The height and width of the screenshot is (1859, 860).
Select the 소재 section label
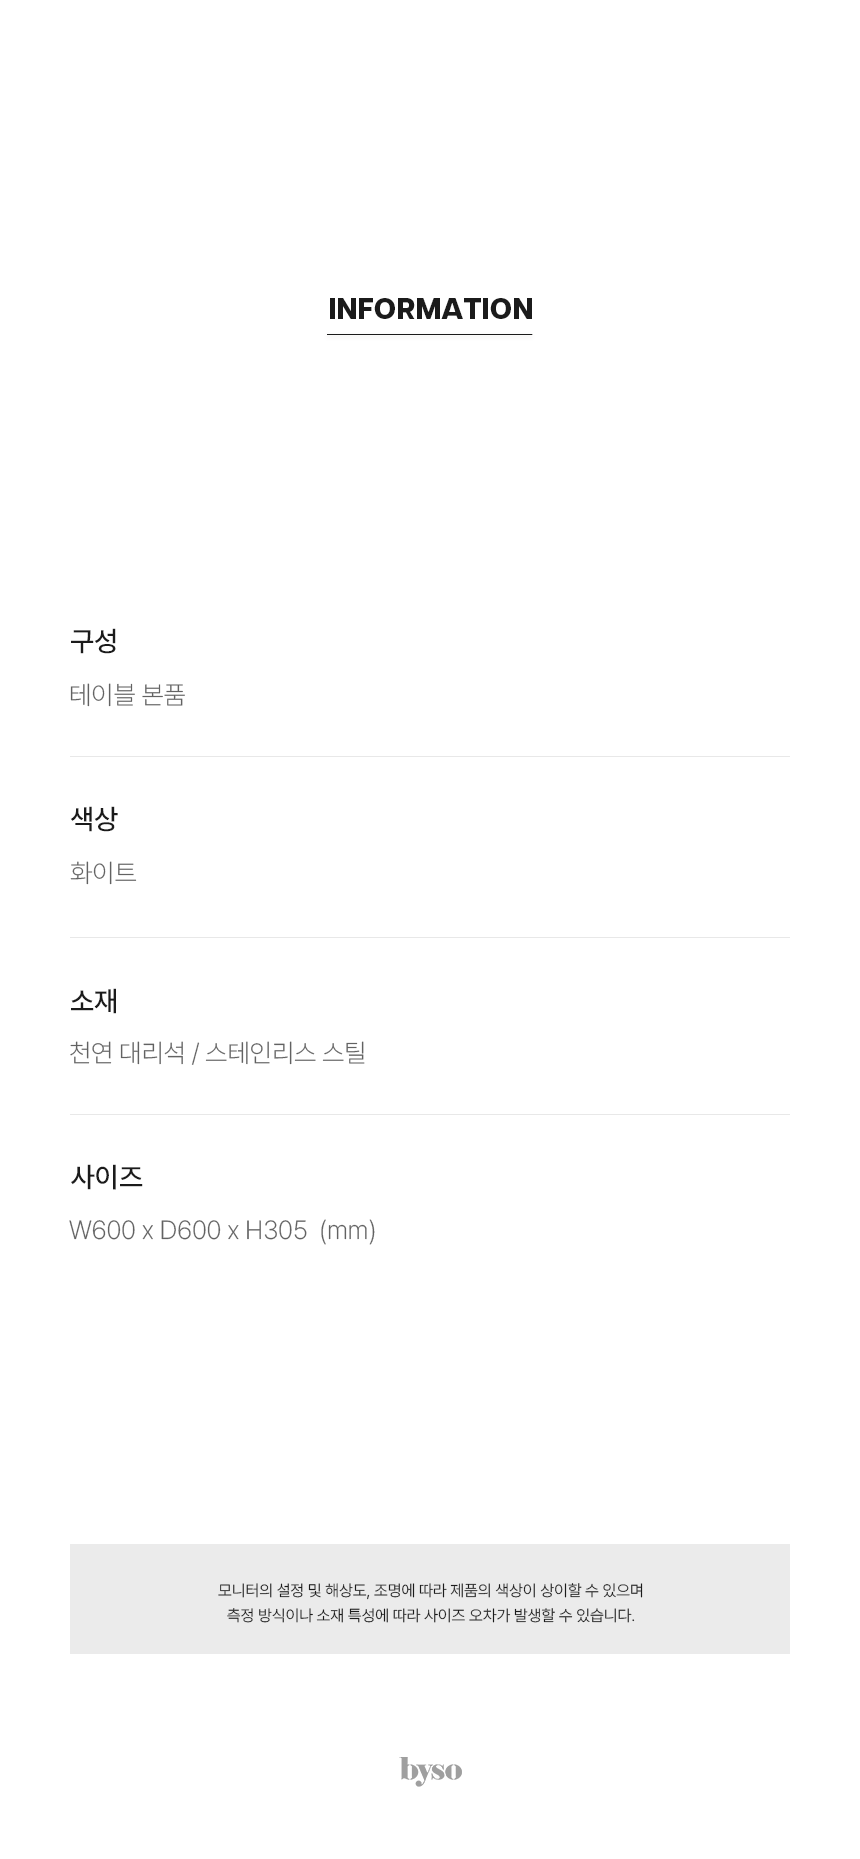pos(94,1000)
